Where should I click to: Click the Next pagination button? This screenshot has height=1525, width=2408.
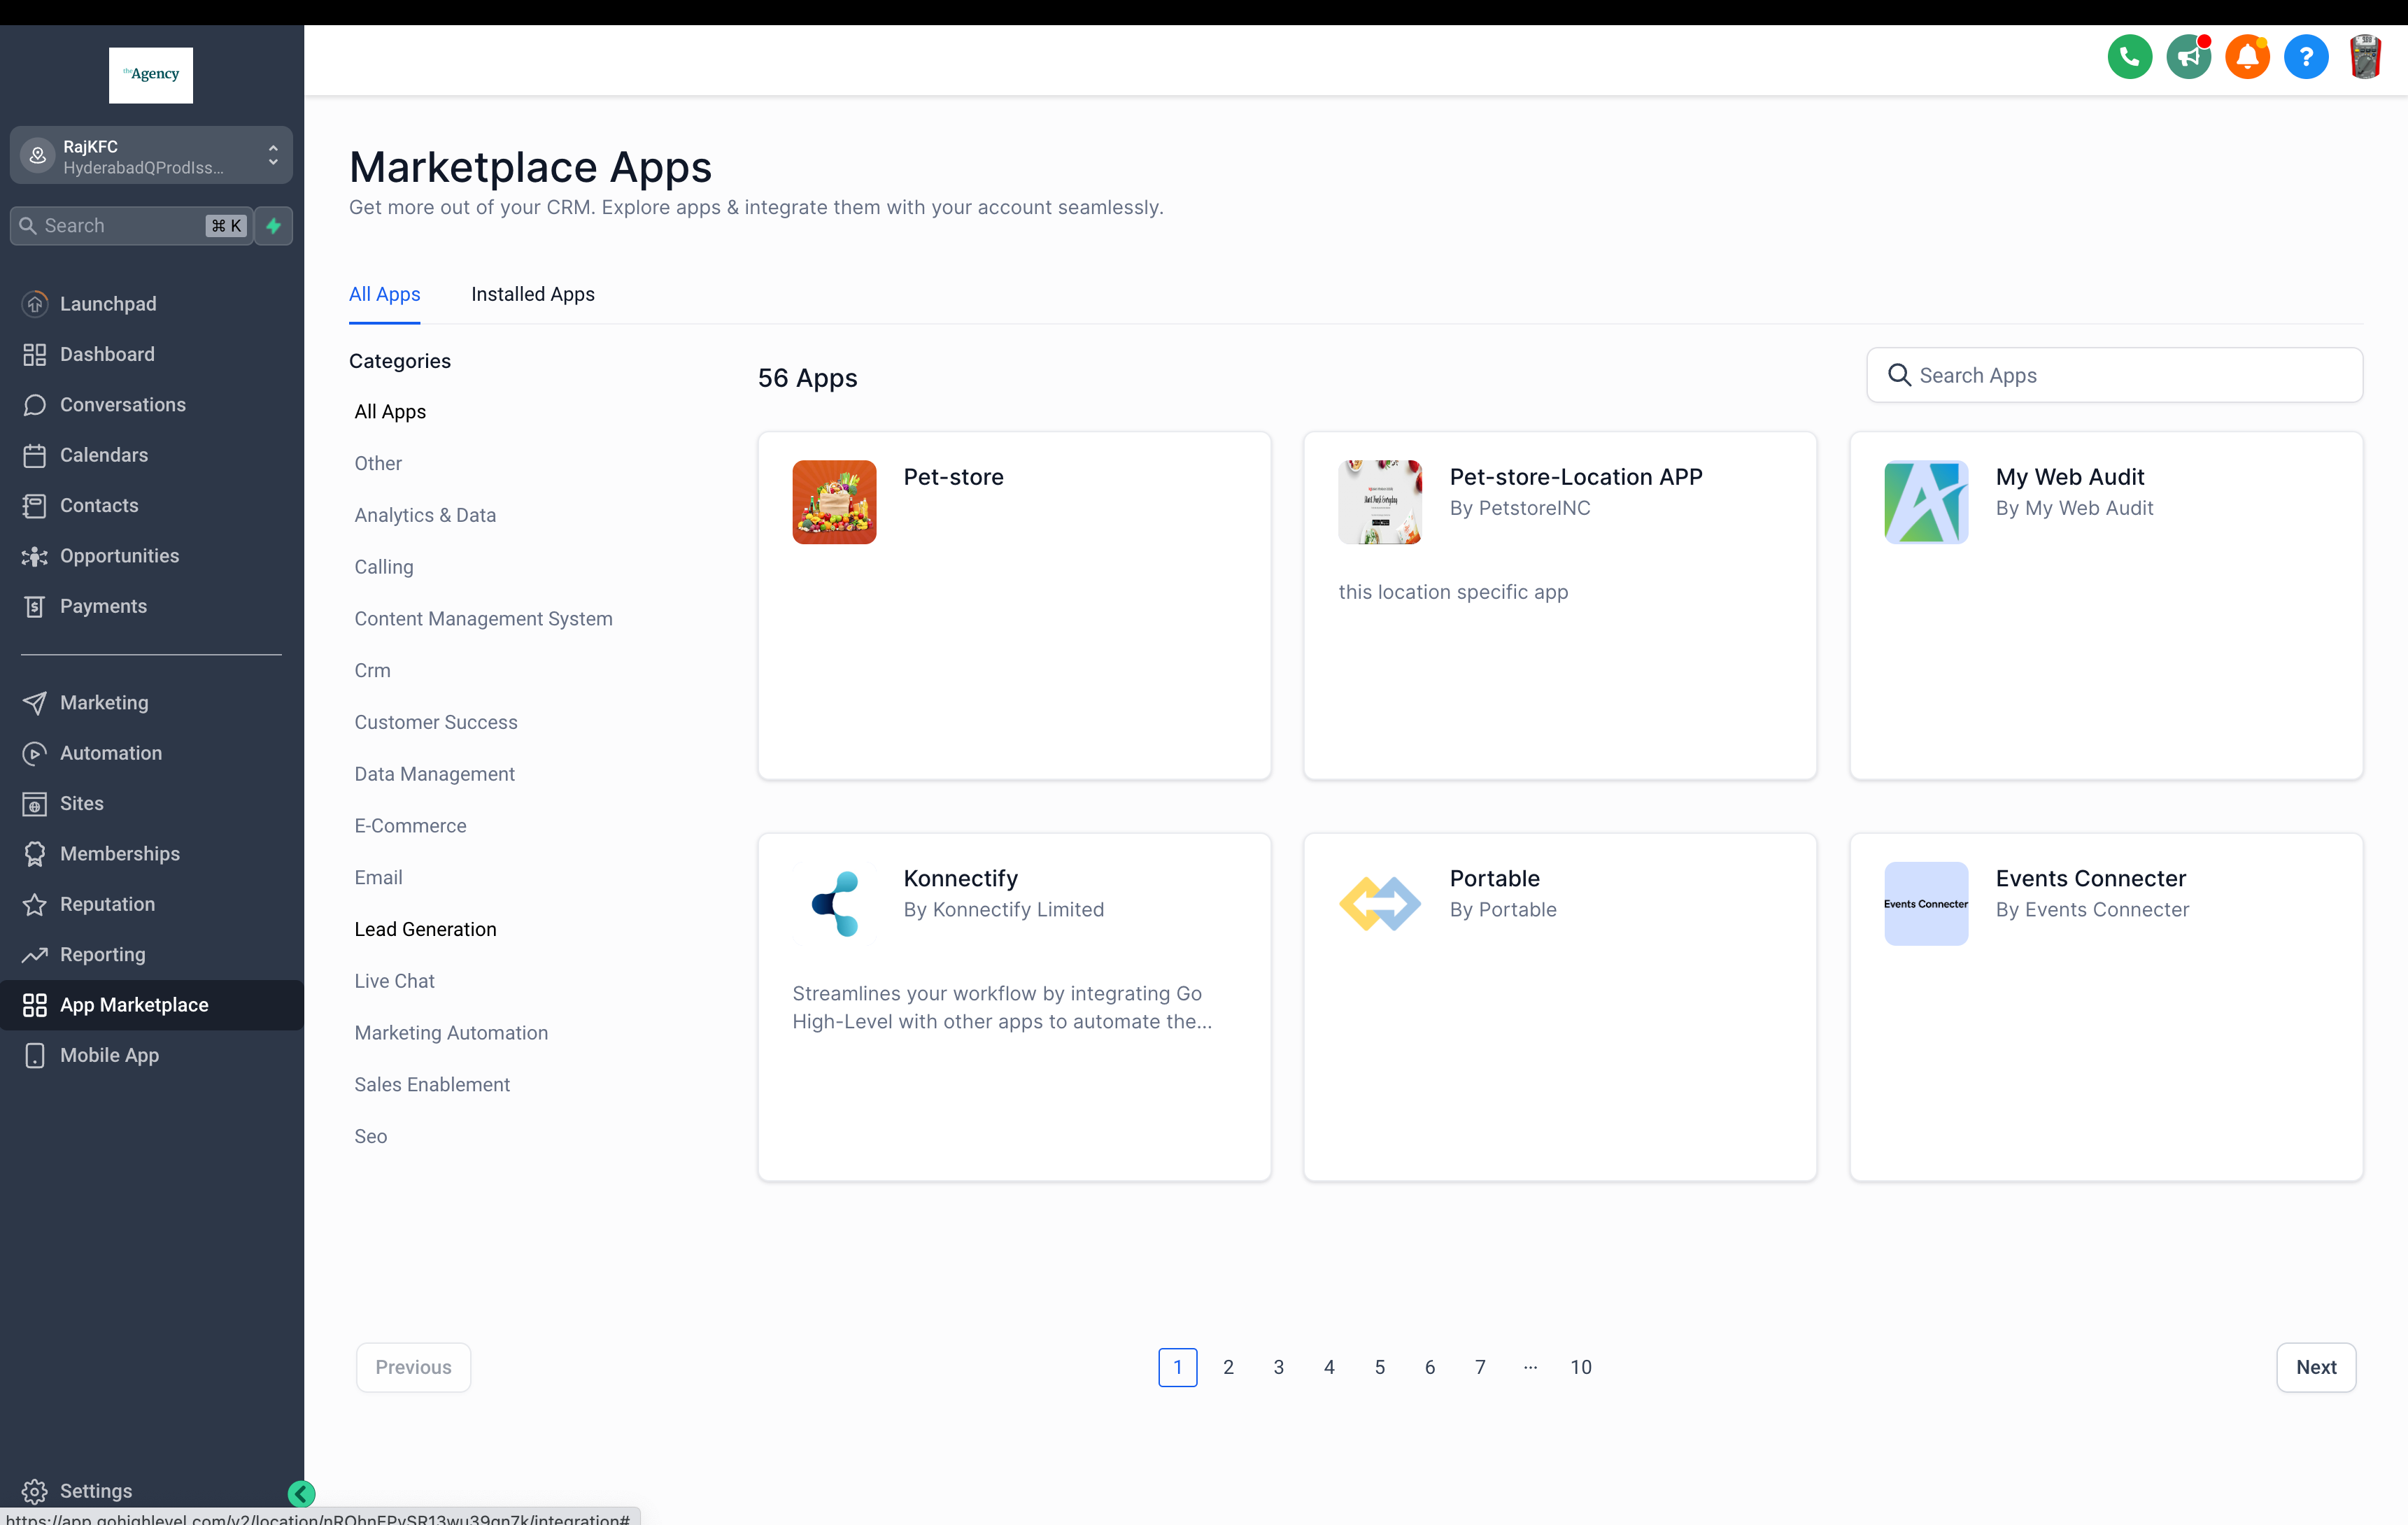2316,1367
